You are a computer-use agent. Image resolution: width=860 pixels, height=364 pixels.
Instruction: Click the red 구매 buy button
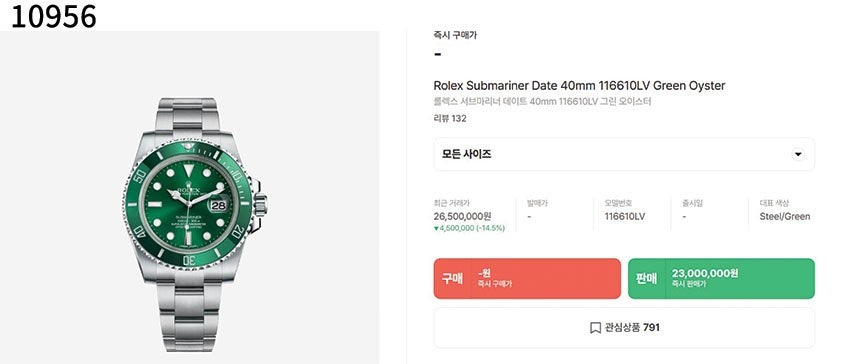click(x=527, y=278)
